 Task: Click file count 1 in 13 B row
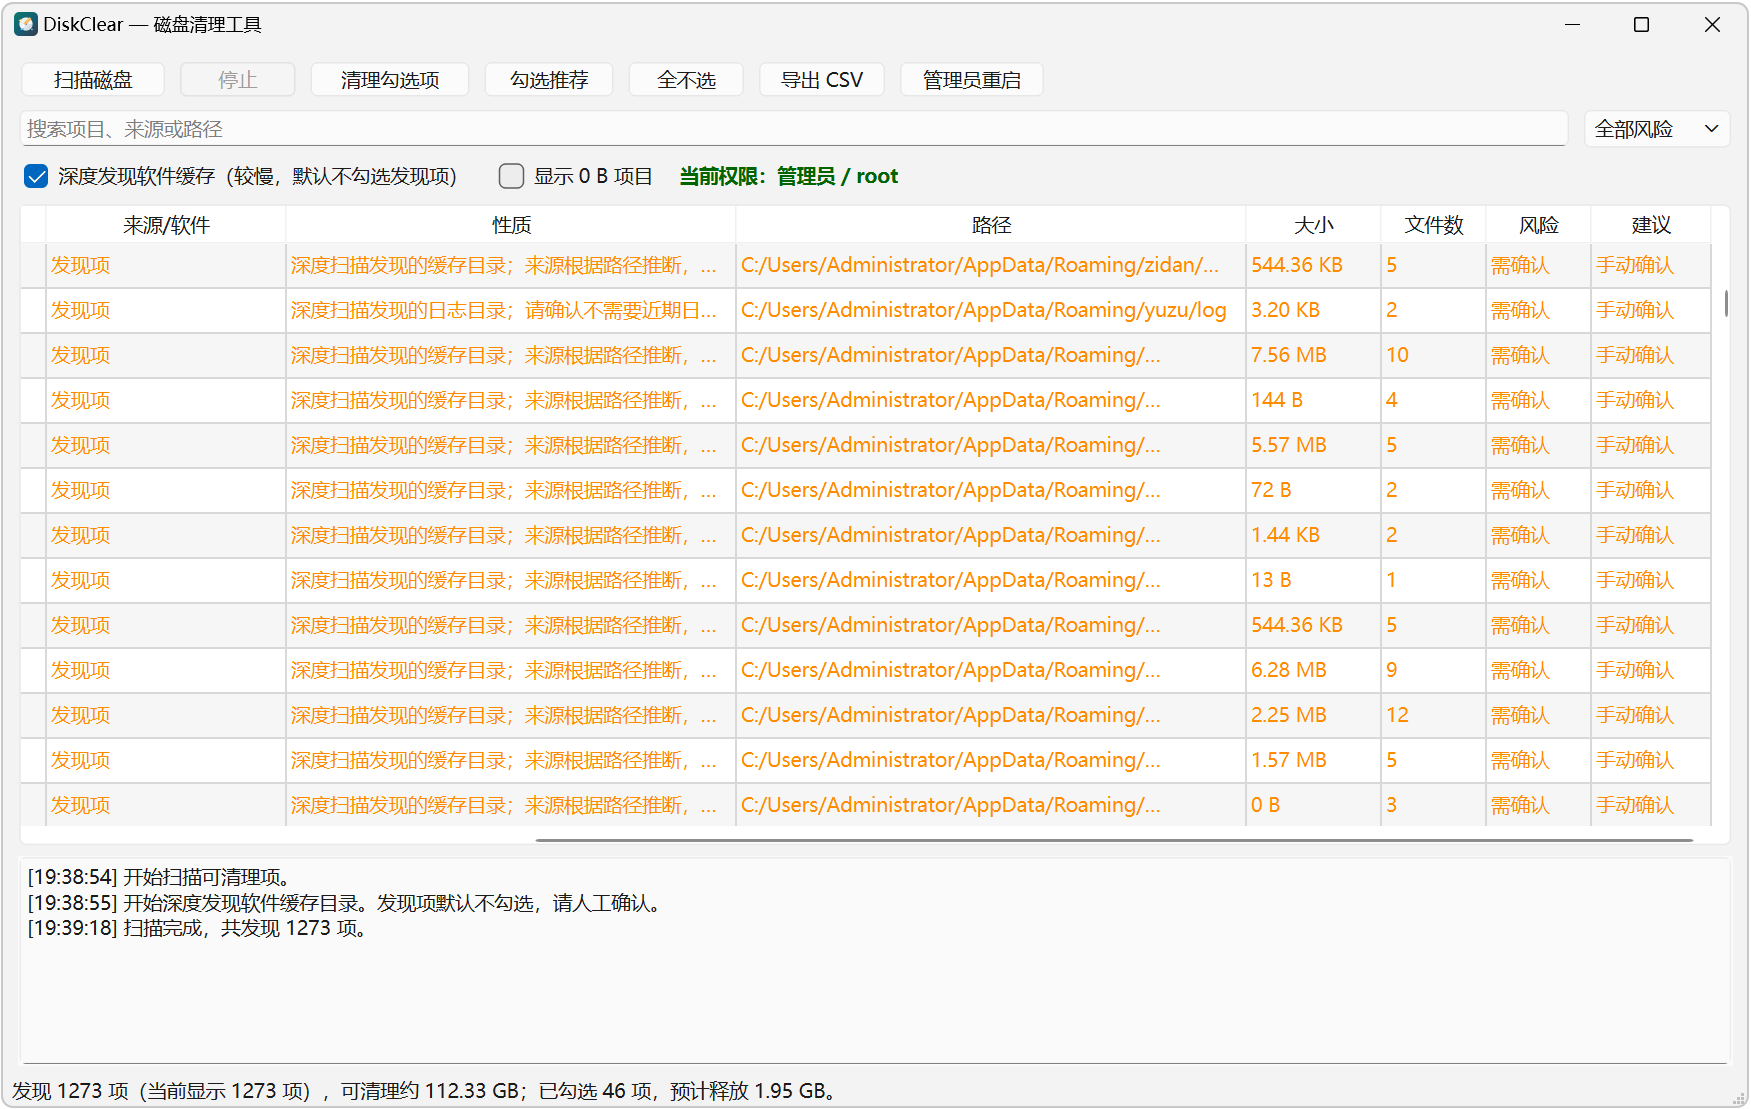tap(1433, 580)
